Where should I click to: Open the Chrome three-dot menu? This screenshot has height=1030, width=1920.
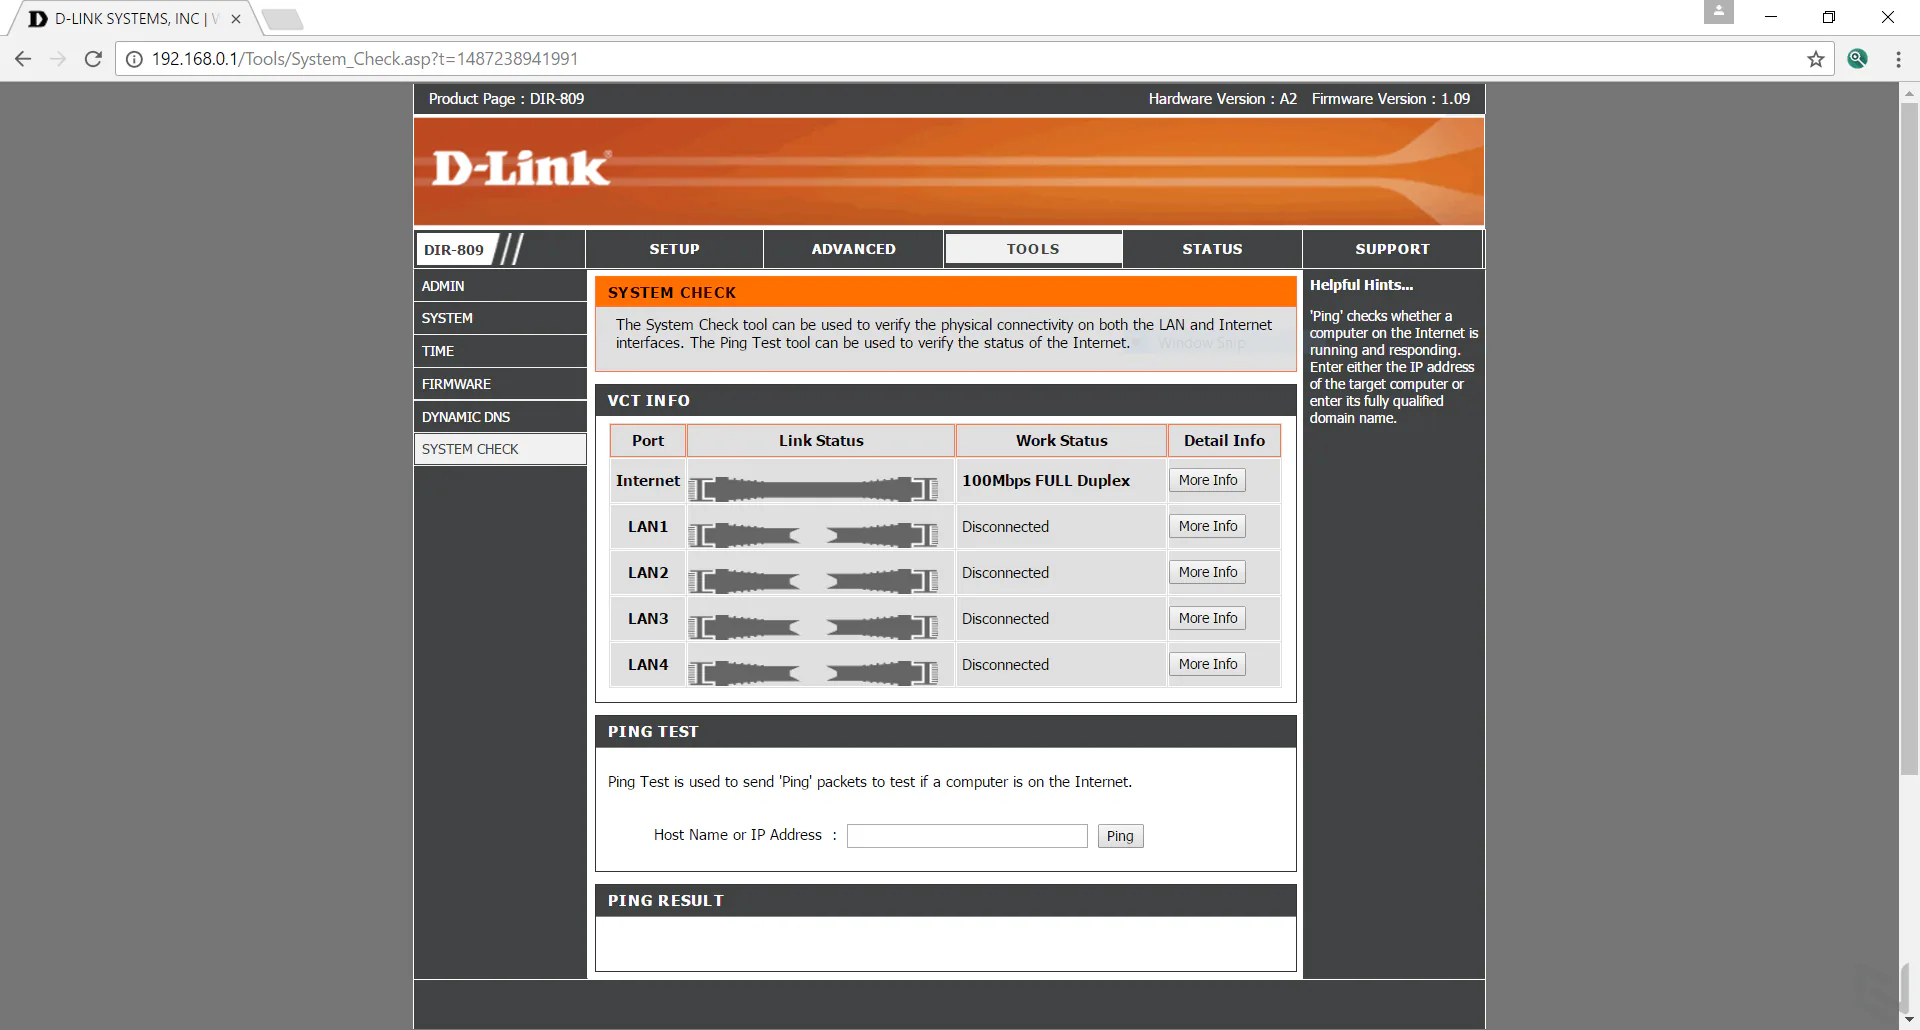point(1898,59)
